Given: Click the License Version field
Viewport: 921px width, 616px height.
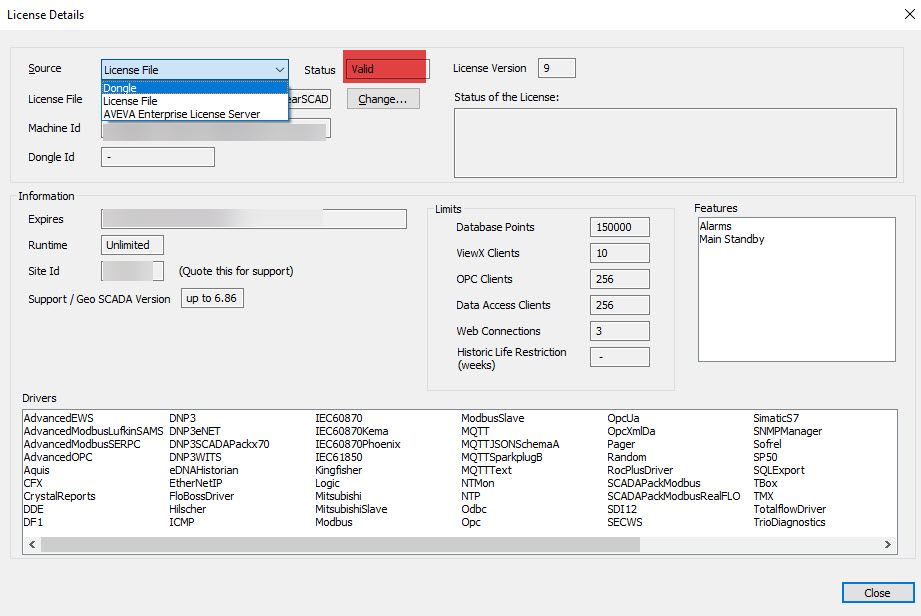Looking at the screenshot, I should pyautogui.click(x=557, y=68).
